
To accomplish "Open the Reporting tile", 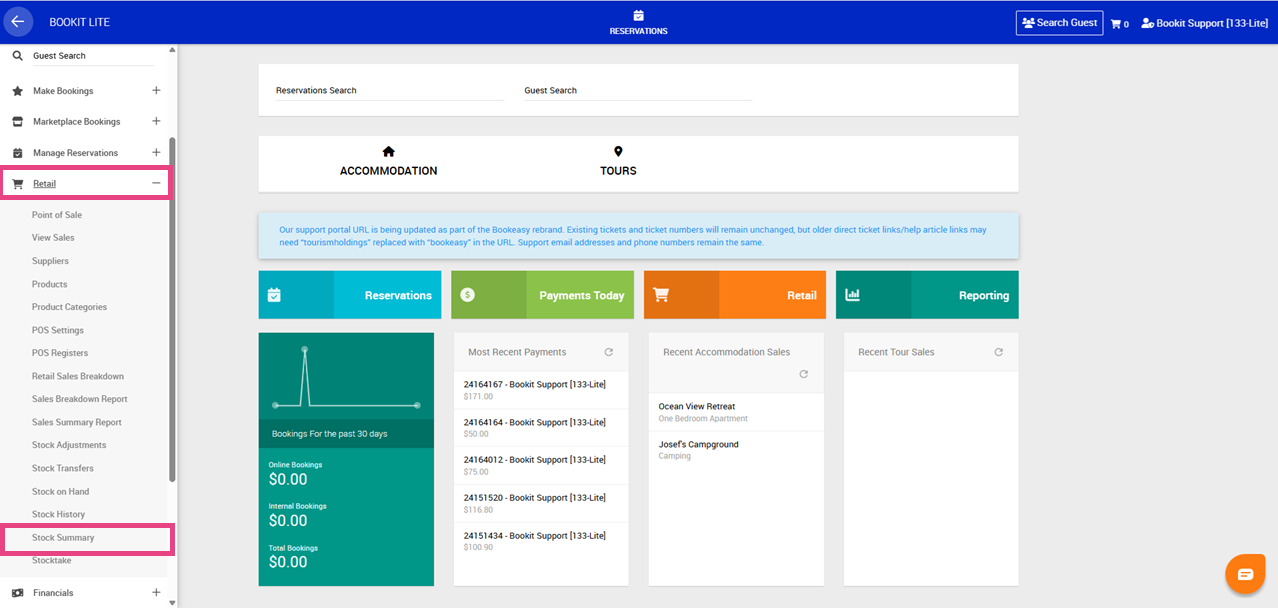I will (927, 295).
